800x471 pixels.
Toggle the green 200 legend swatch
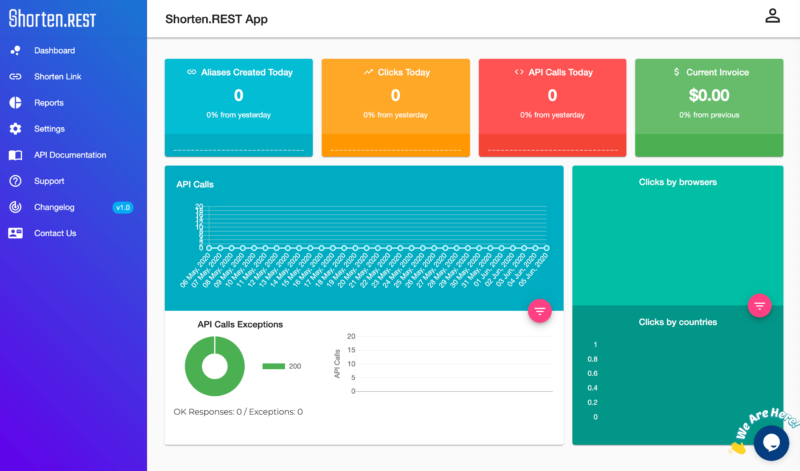273,366
